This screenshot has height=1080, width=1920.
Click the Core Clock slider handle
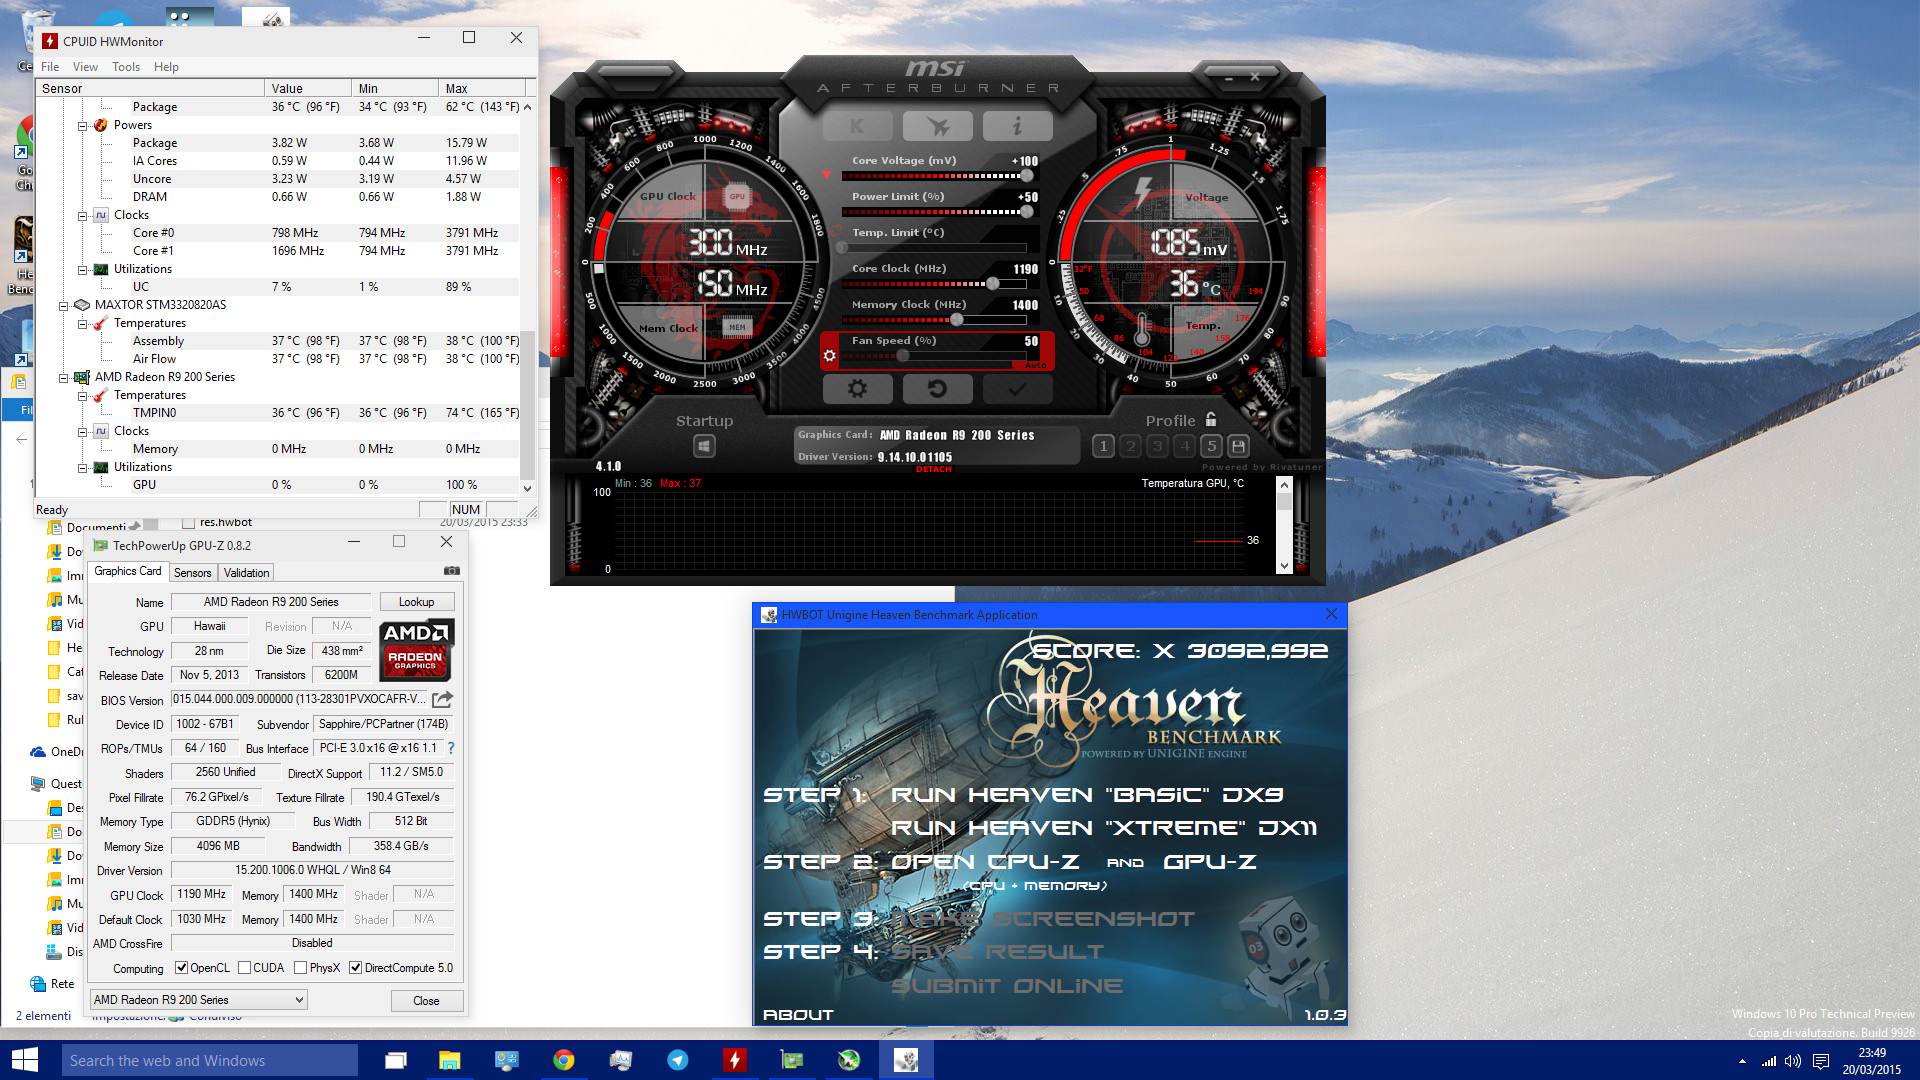pos(993,284)
